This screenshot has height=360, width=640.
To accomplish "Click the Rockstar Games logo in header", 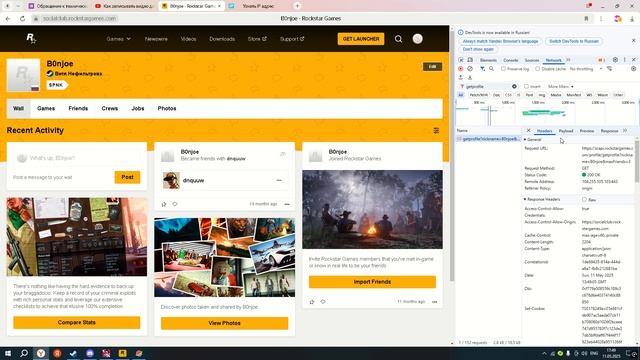I will click(31, 39).
